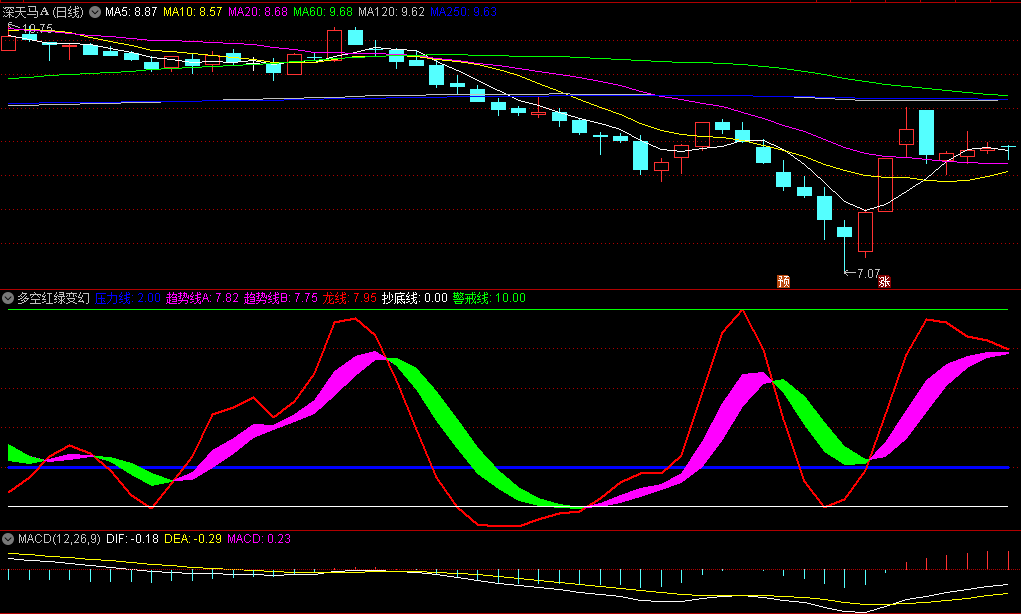
Task: Click the MACD(12,26,9) indicator name
Action: (x=58, y=539)
